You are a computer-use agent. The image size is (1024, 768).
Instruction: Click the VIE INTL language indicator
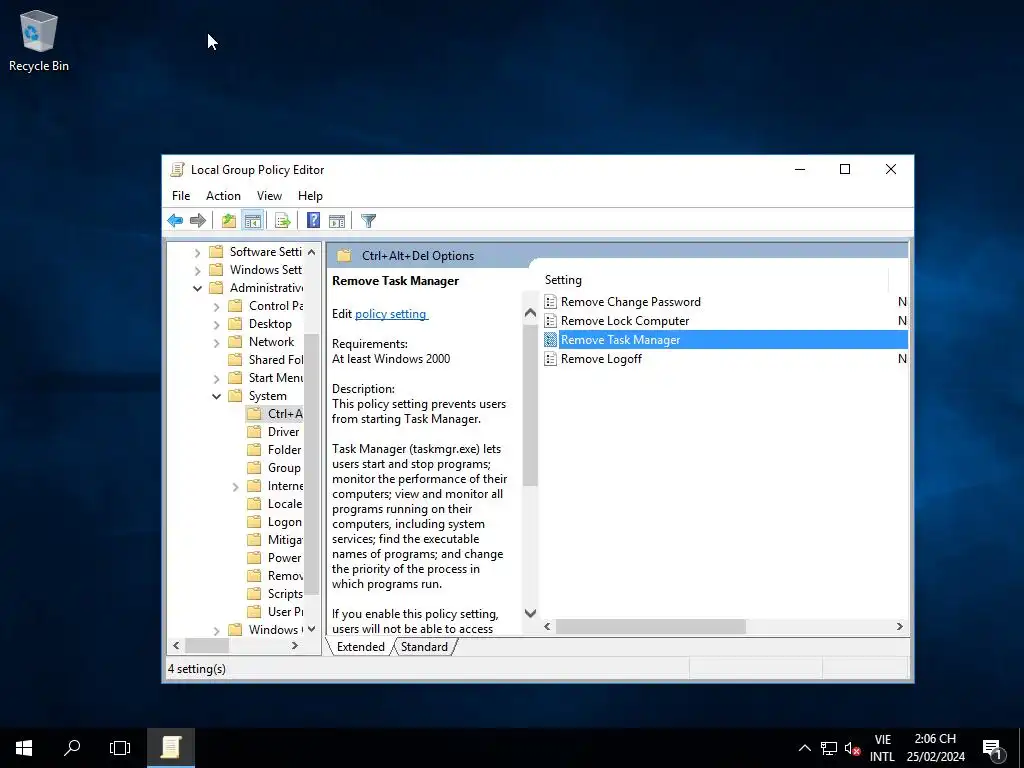[x=882, y=748]
